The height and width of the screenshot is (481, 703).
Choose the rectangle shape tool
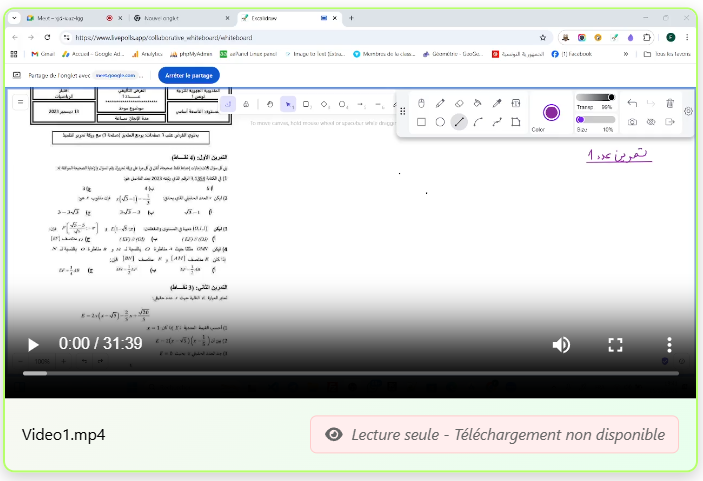click(421, 122)
